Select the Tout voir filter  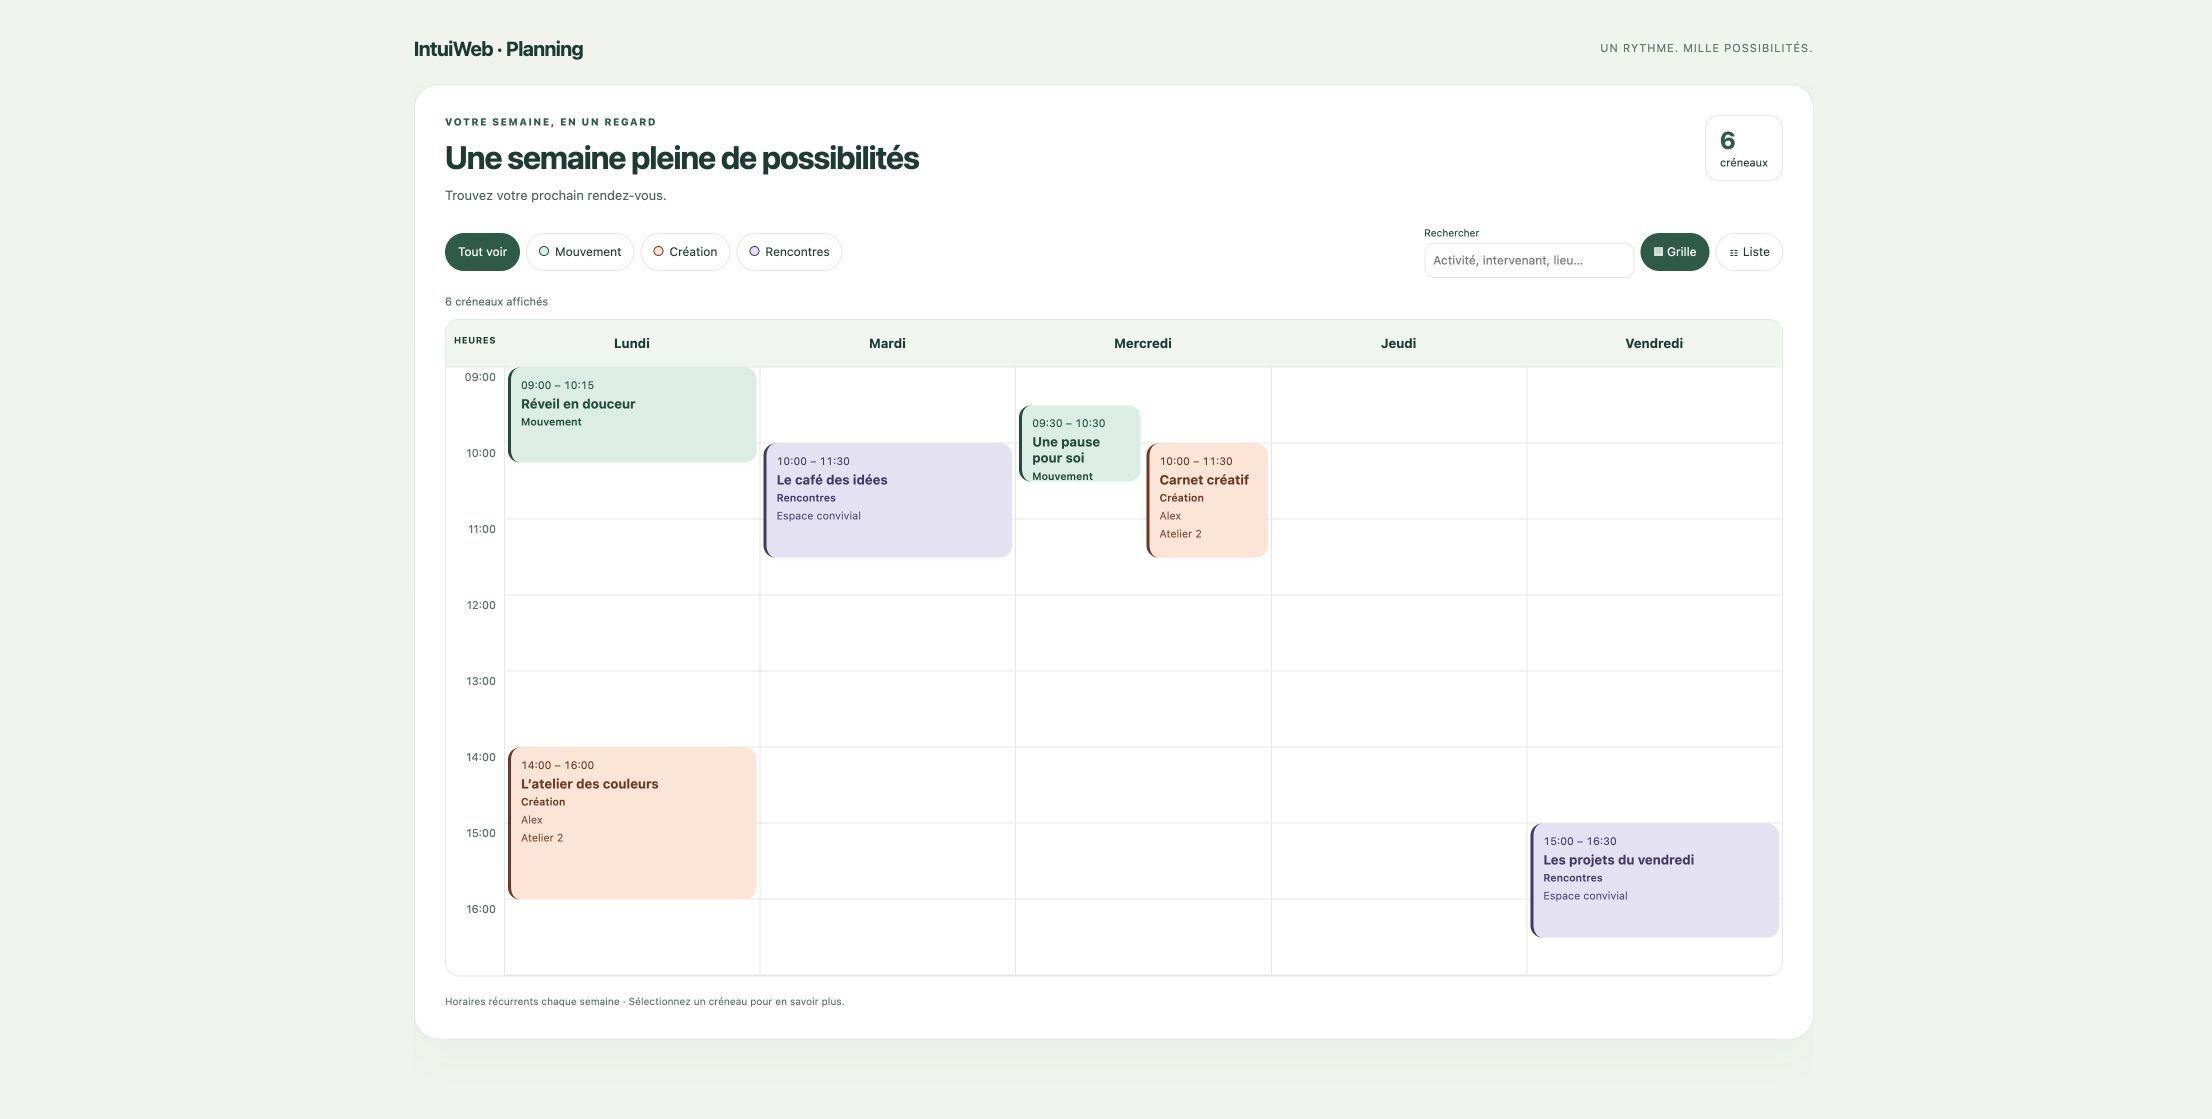(x=482, y=252)
